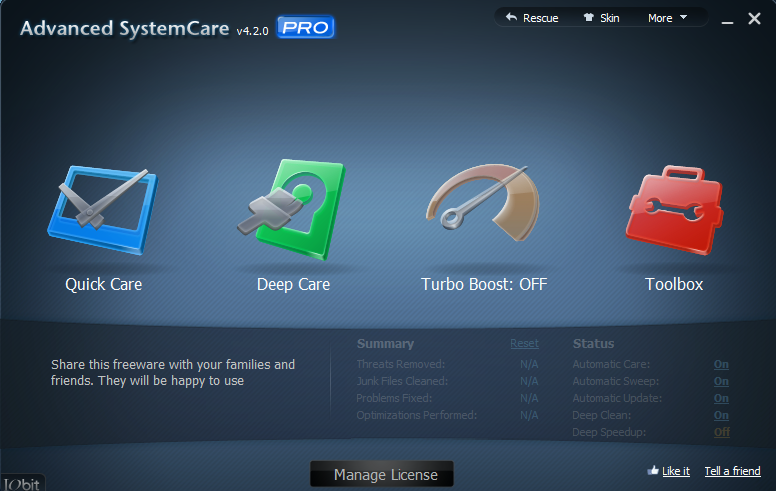
Task: Click the Rescue arrow icon
Action: [511, 17]
